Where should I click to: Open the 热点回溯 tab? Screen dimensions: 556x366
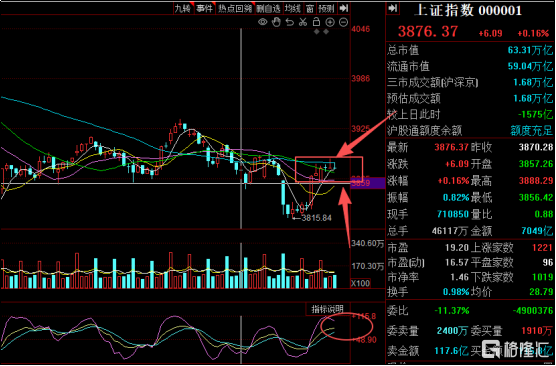(x=235, y=8)
